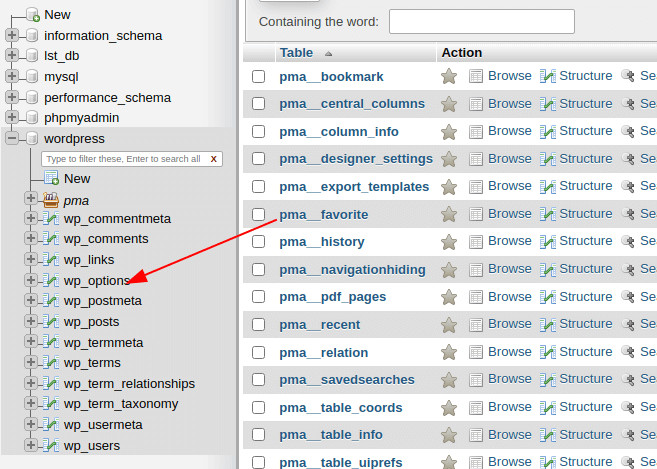Screen dimensions: 657x469
Task: Open the information_schema database link
Action: (103, 36)
